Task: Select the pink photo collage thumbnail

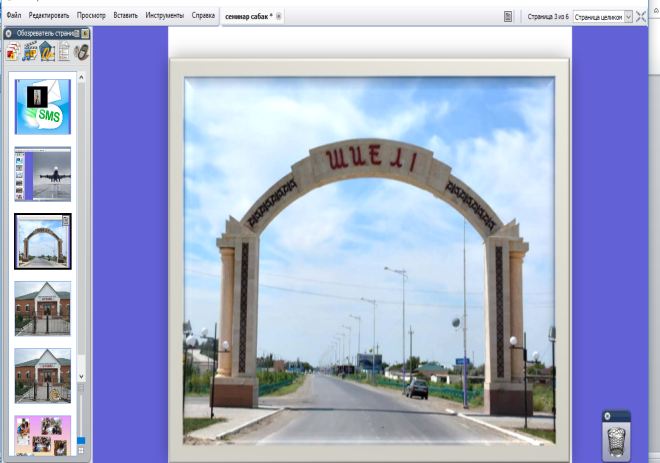Action: pos(43,436)
